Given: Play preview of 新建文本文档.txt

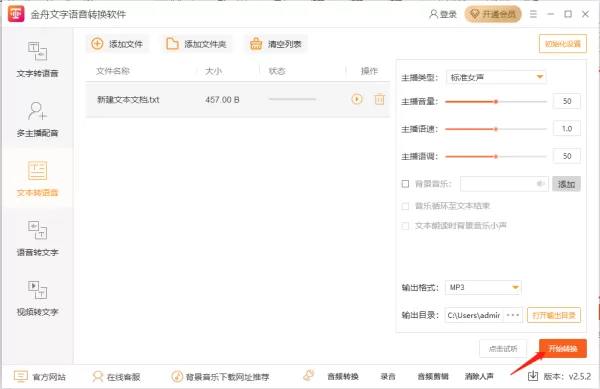Looking at the screenshot, I should point(357,99).
